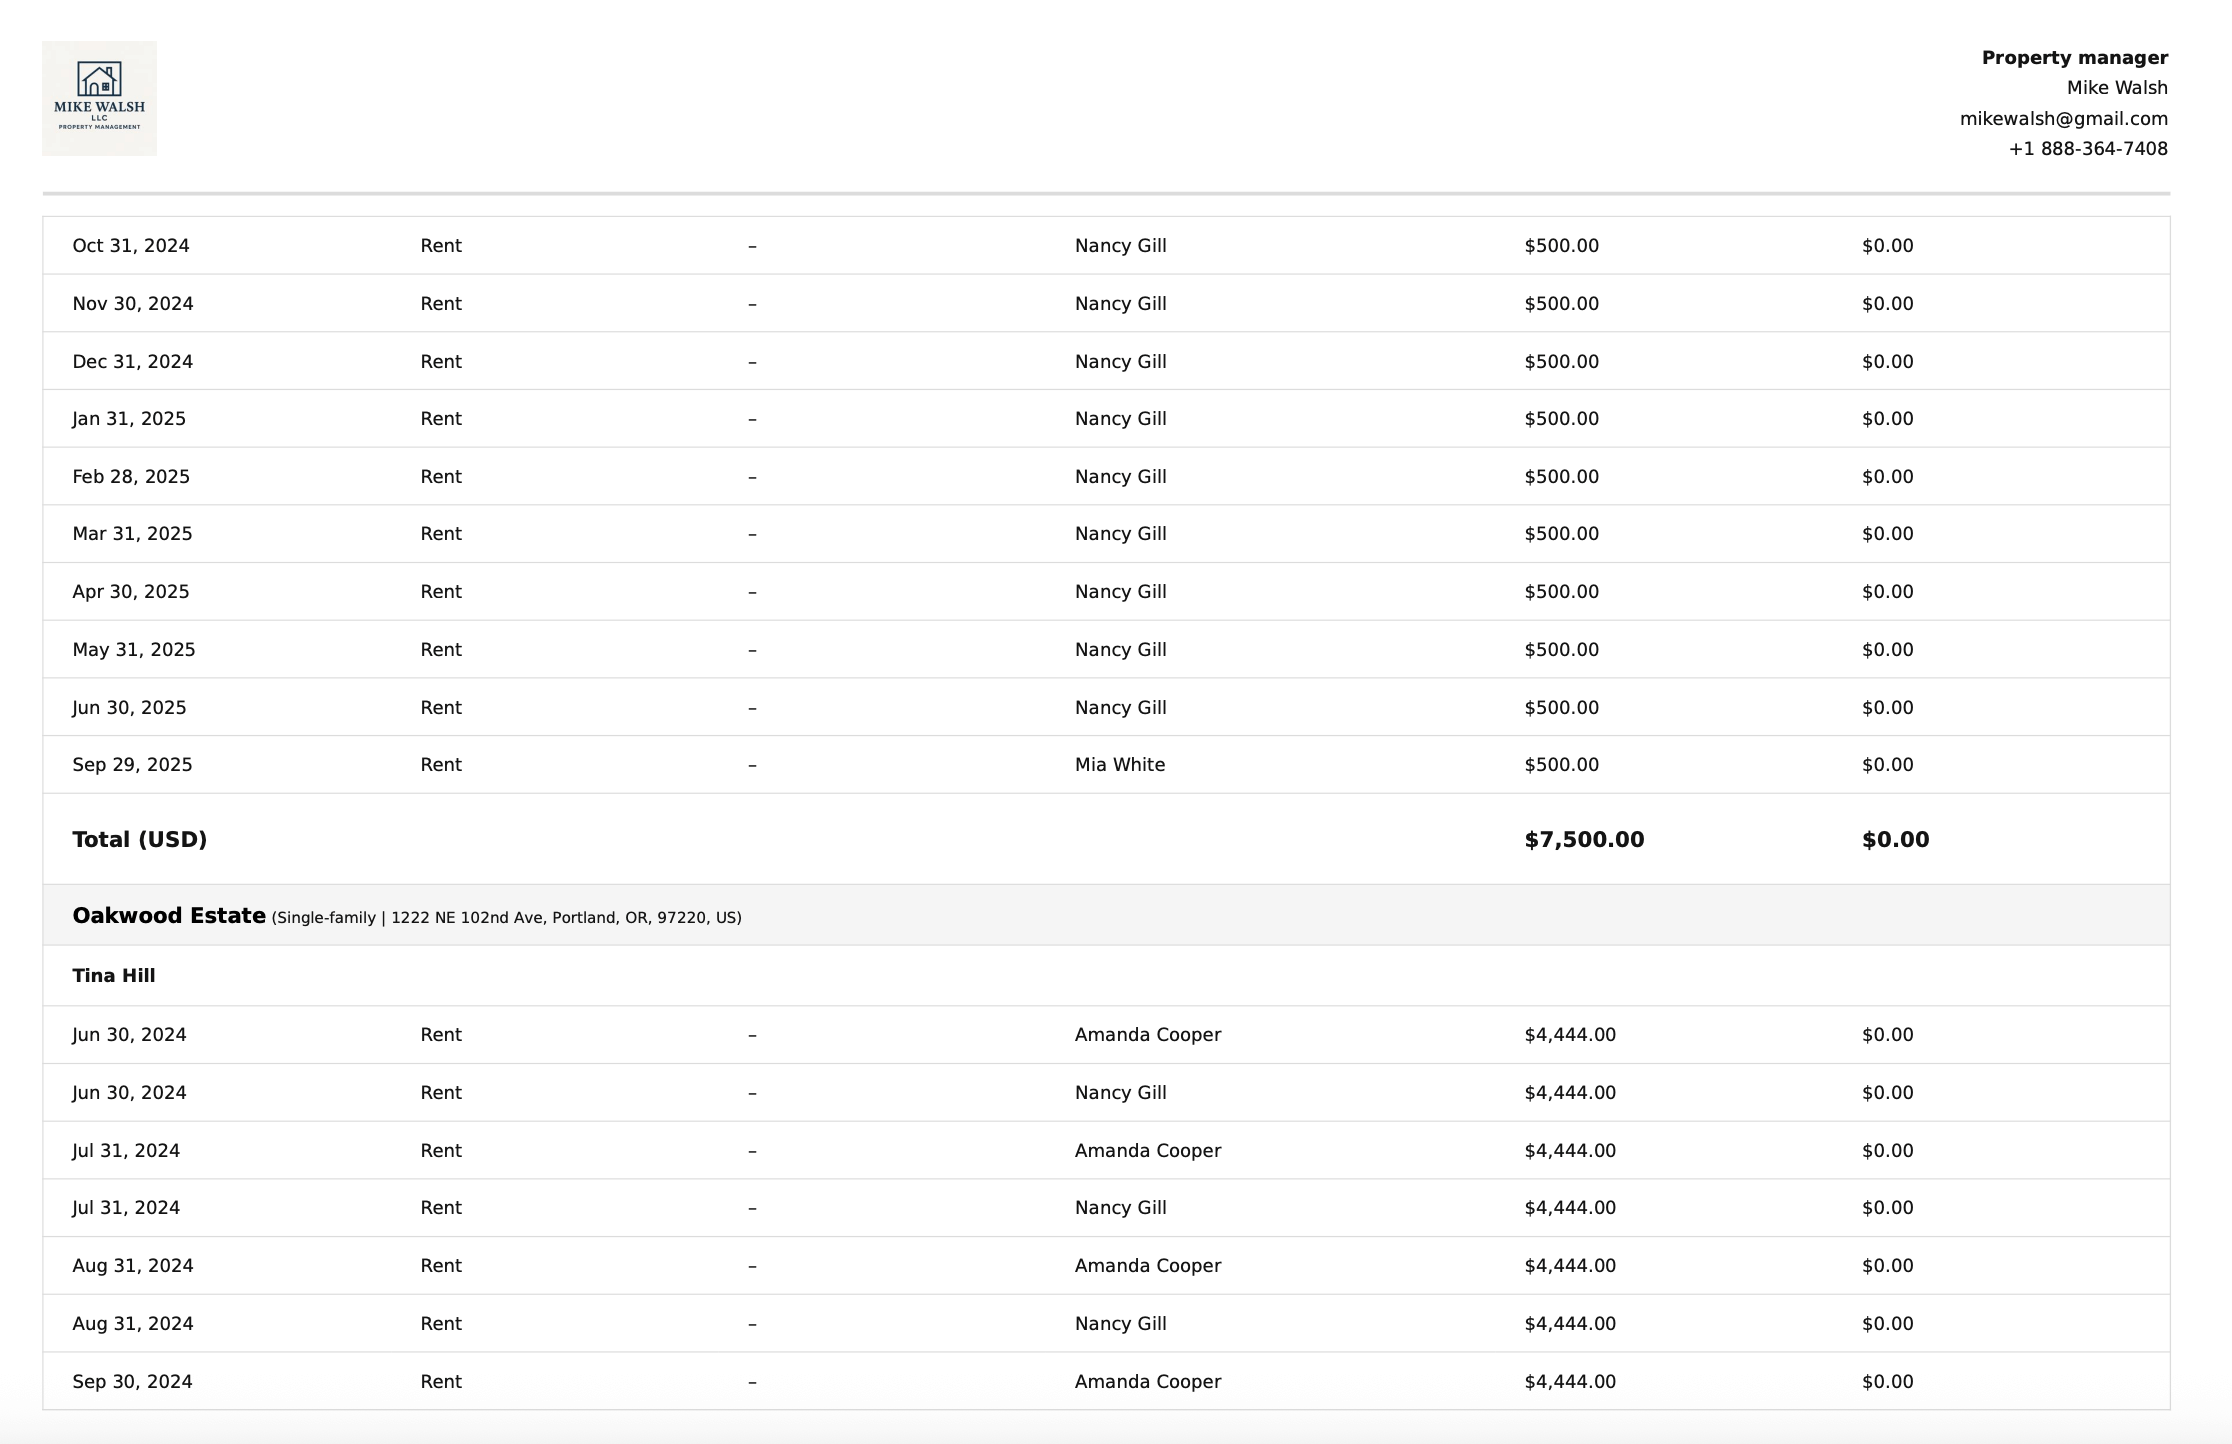Click the $4,444.00 amount for Sep 30, 2024
Screen dimensions: 2232x1444
click(1569, 1382)
